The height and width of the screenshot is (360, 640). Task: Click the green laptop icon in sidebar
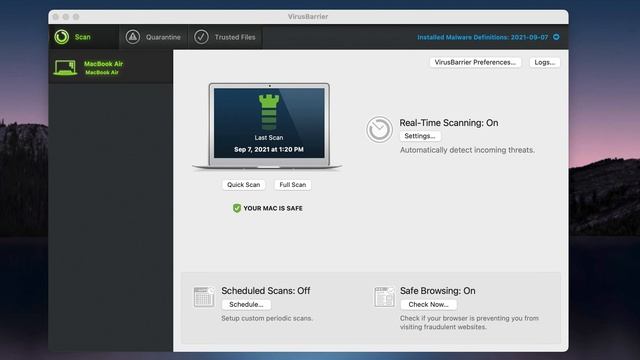[x=65, y=68]
